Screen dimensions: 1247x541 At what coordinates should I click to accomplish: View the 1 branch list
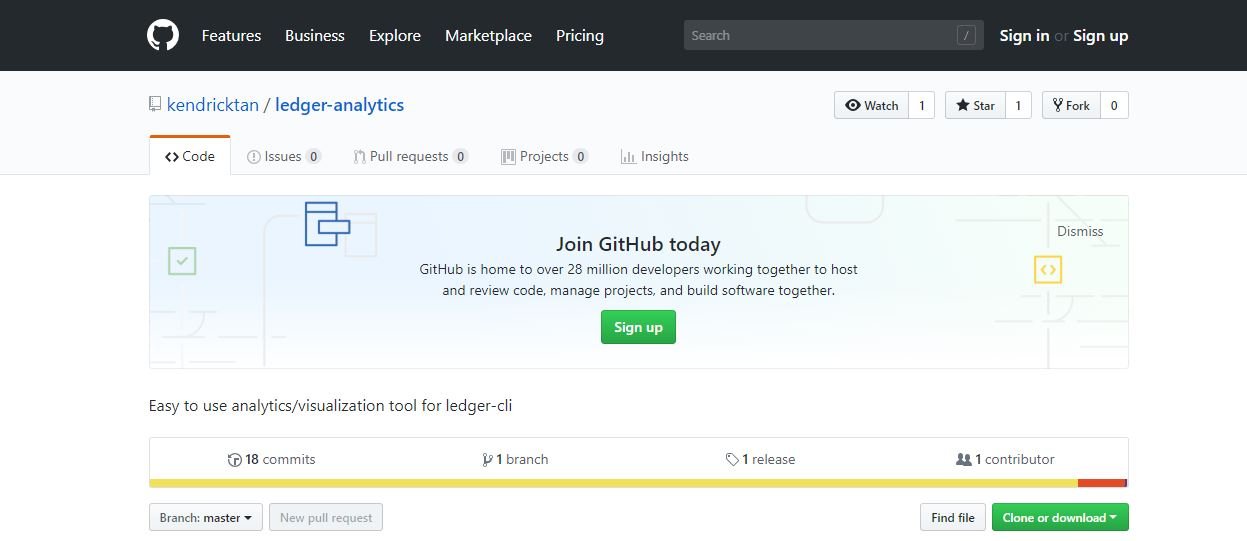coord(515,459)
